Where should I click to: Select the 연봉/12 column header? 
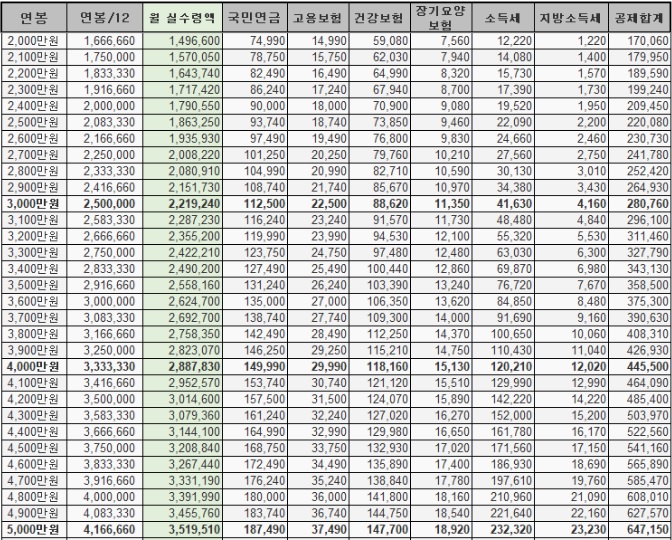(105, 19)
